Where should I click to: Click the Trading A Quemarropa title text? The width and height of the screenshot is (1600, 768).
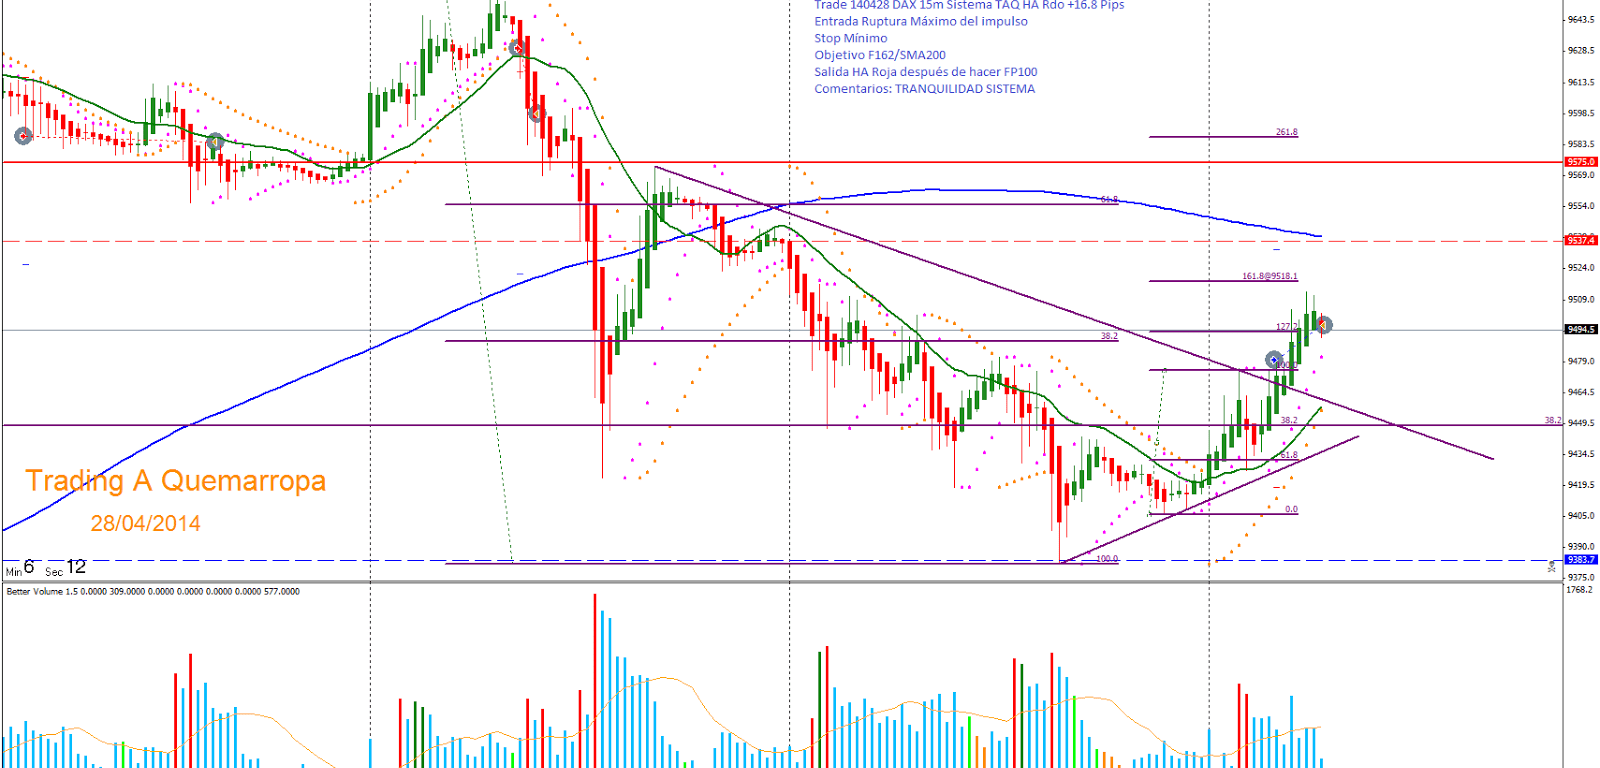176,481
